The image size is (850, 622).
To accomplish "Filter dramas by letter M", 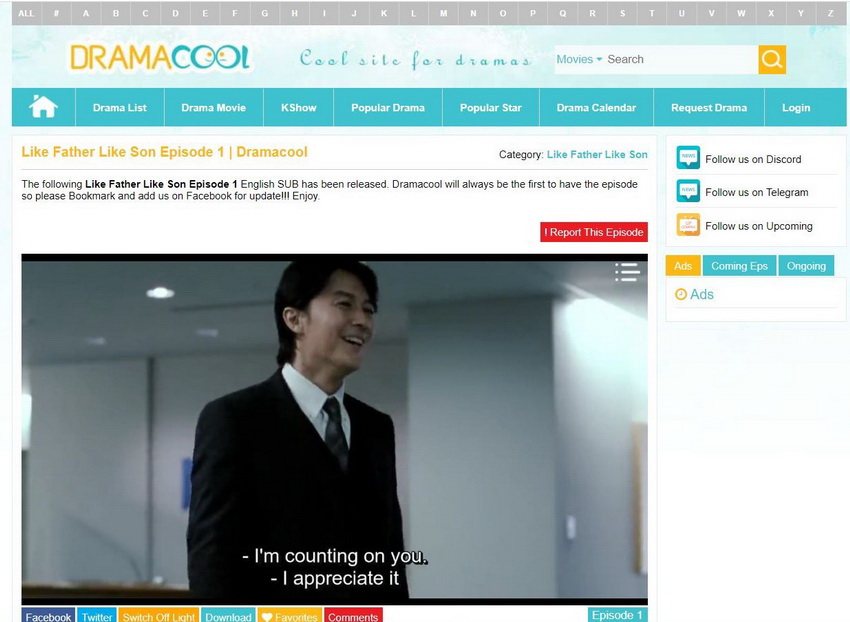I will coord(444,13).
